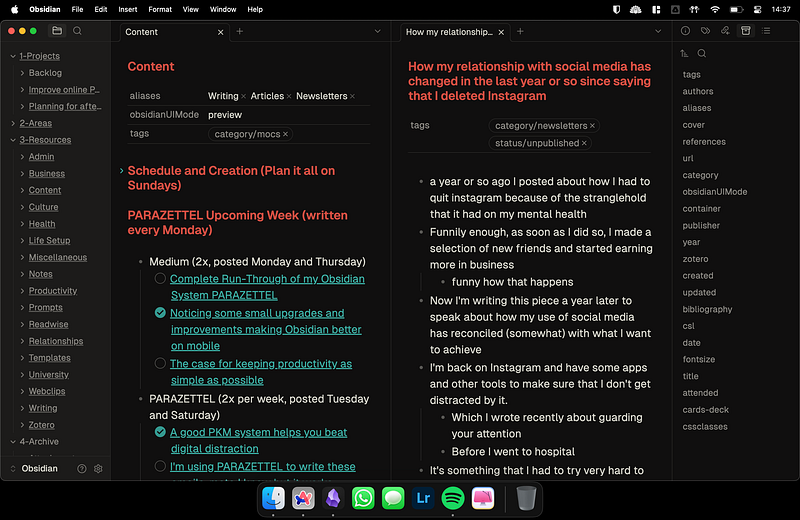Screen dimensions: 800x520
Task: Collapse the 4-Archive folder
Action: coord(13,442)
